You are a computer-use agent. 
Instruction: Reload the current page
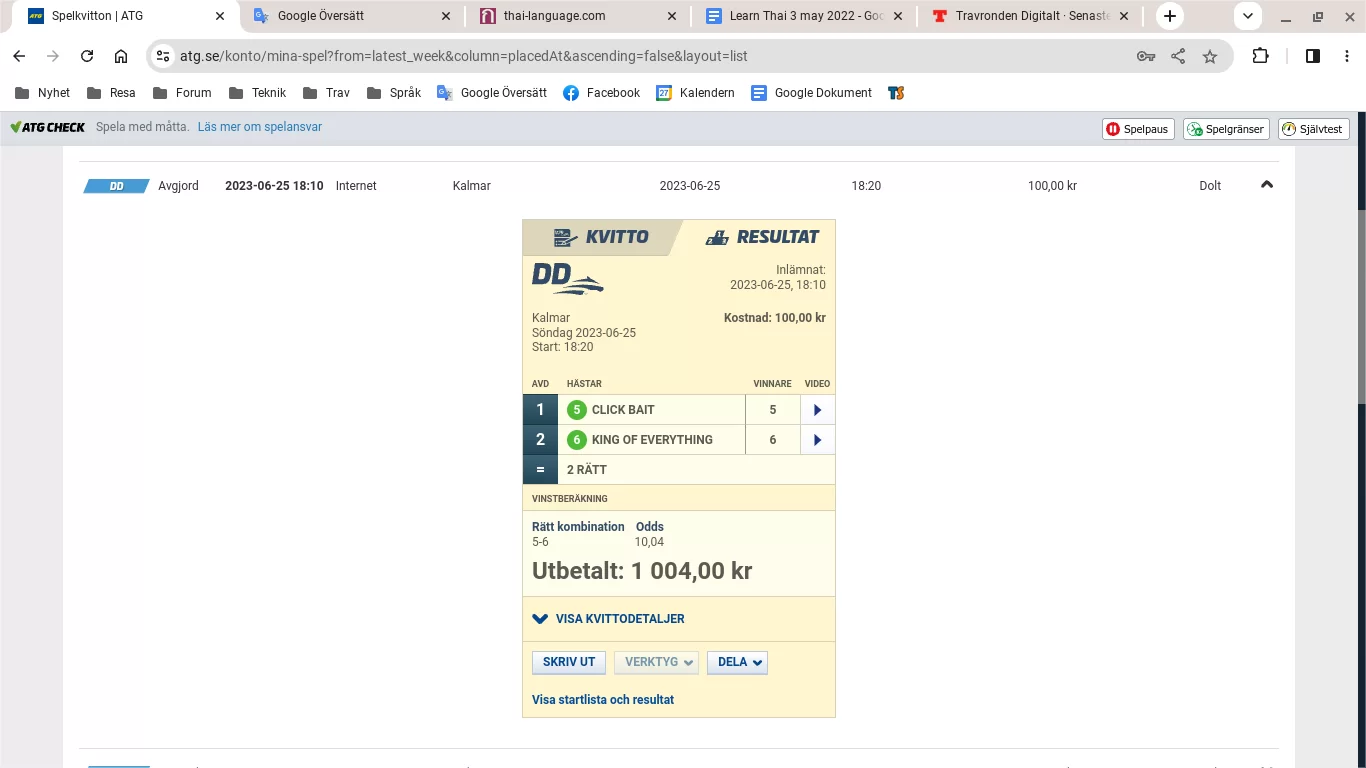[x=87, y=56]
